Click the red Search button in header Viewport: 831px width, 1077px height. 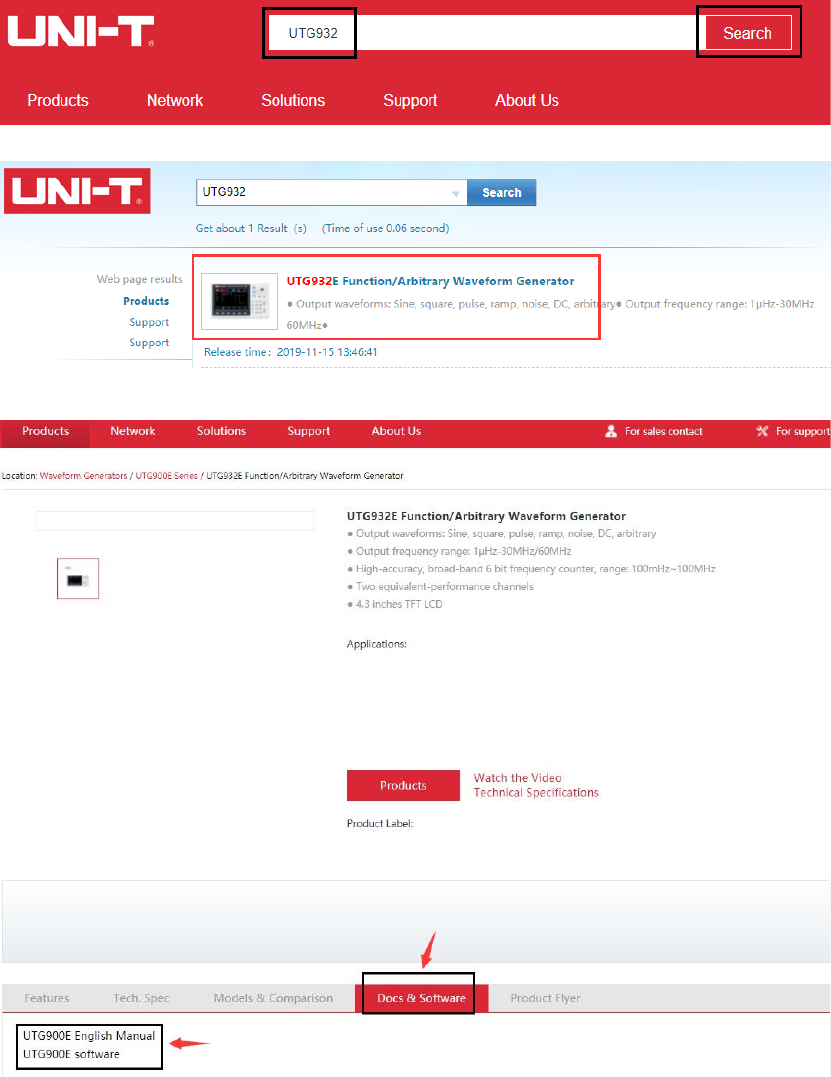click(x=747, y=33)
